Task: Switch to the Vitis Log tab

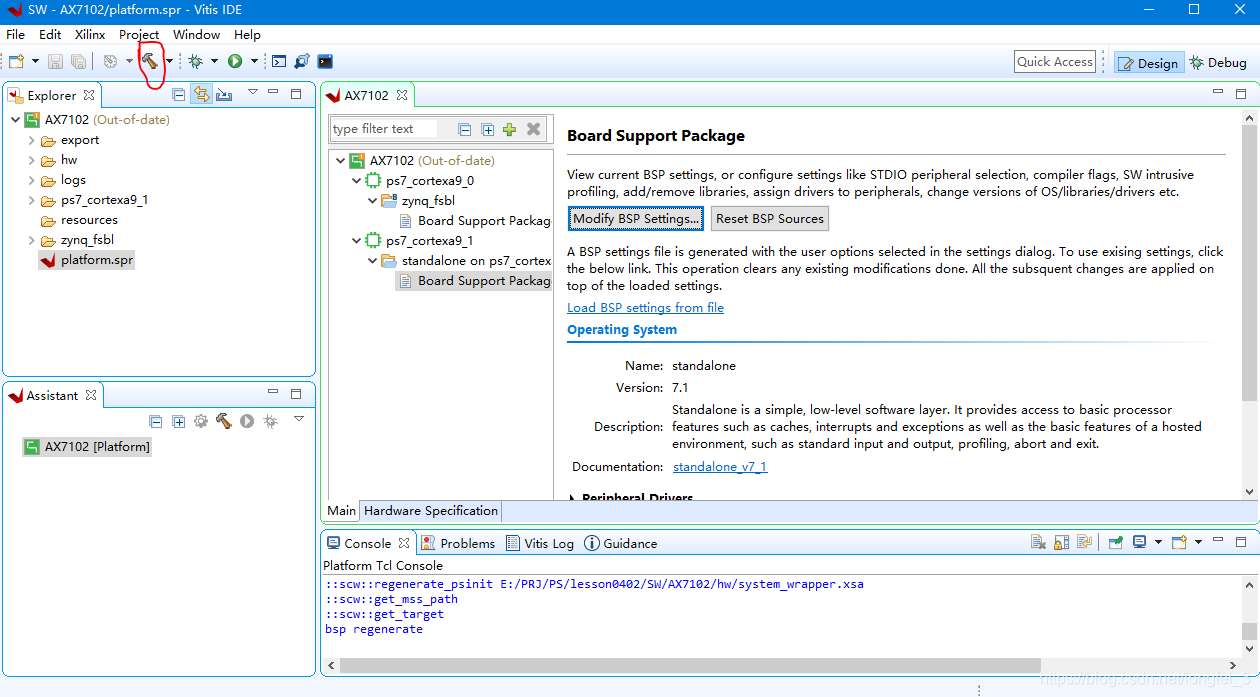Action: tap(540, 543)
